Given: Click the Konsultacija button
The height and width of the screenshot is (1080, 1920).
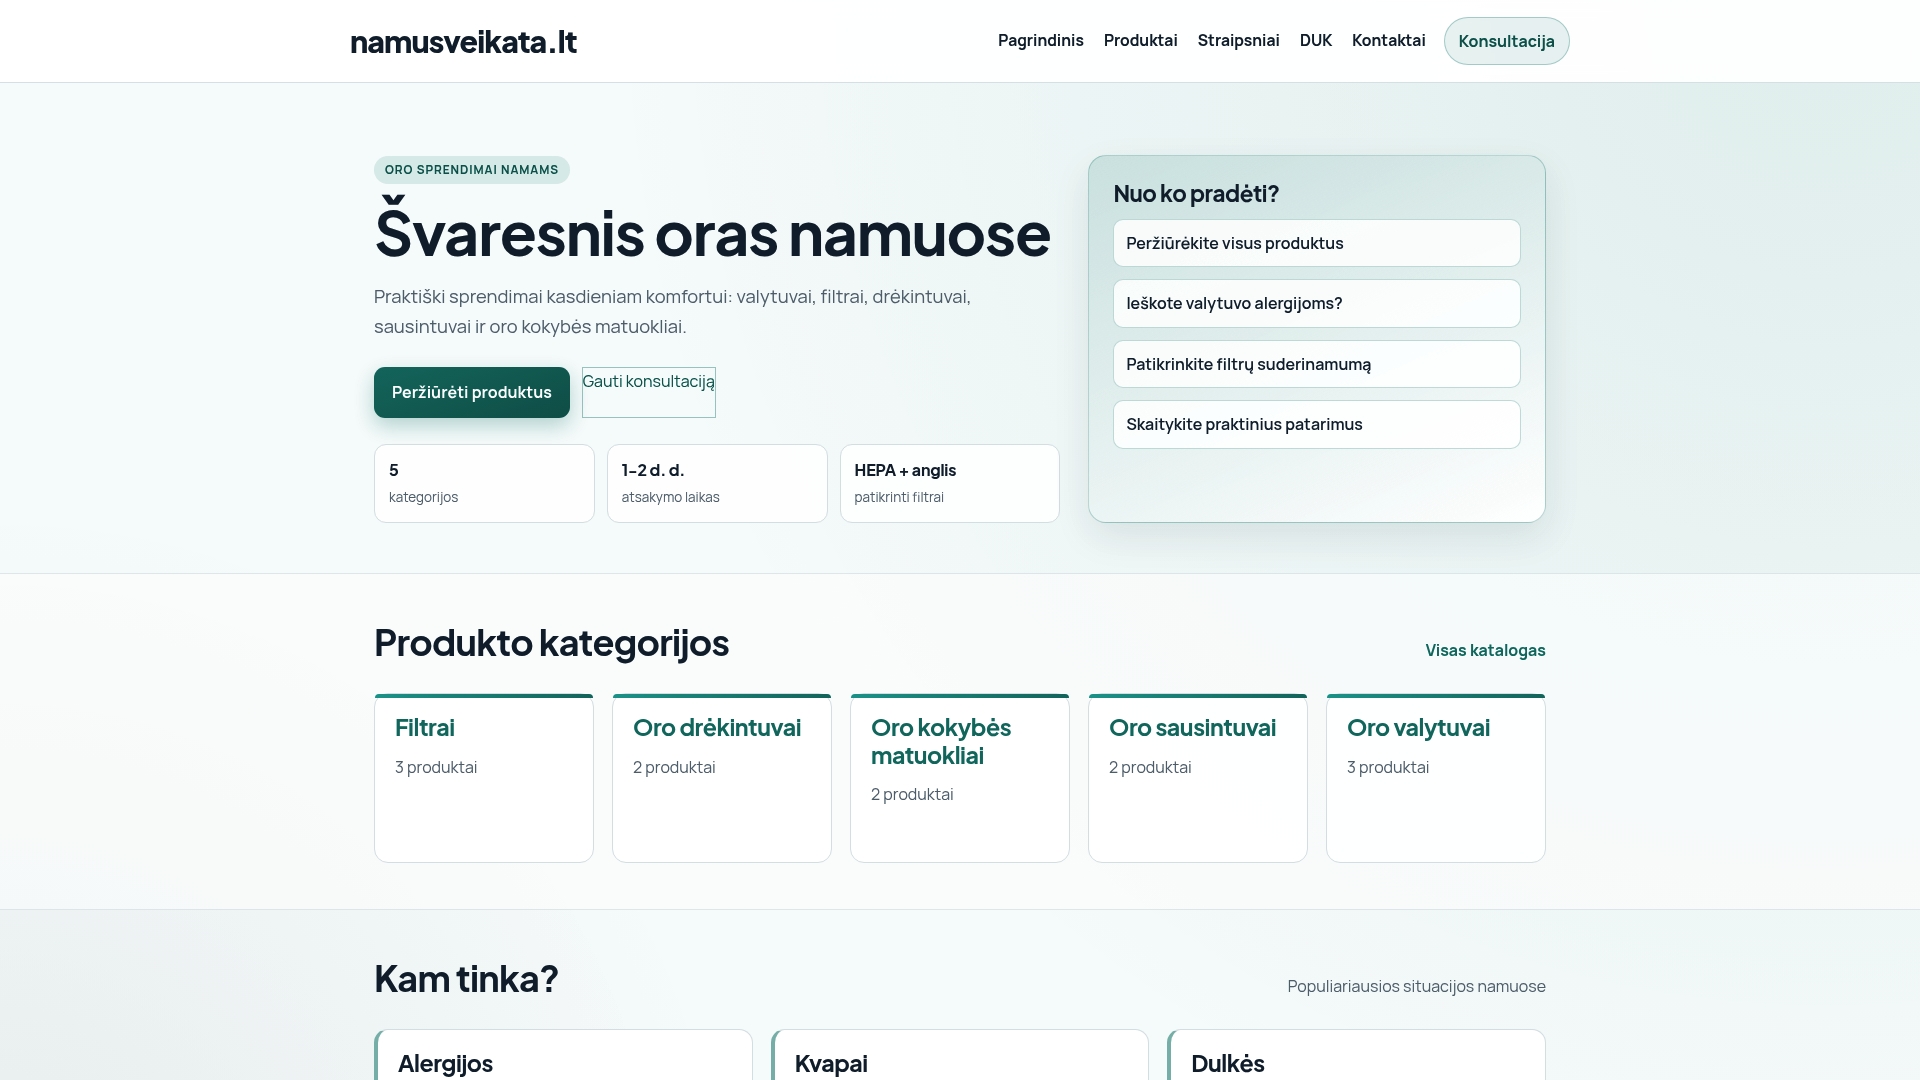Looking at the screenshot, I should click(1506, 41).
